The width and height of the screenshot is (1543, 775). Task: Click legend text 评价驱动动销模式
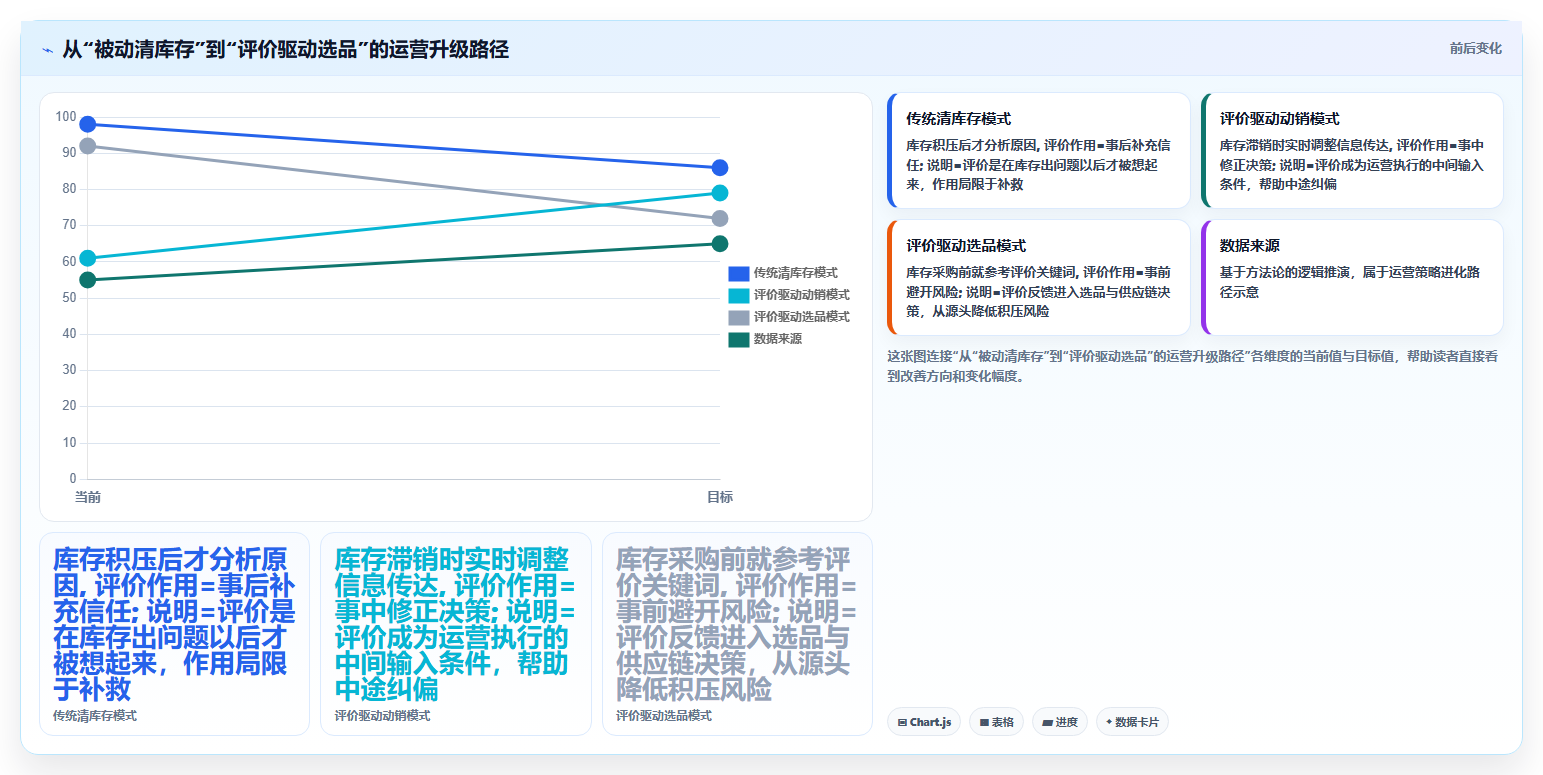click(801, 295)
